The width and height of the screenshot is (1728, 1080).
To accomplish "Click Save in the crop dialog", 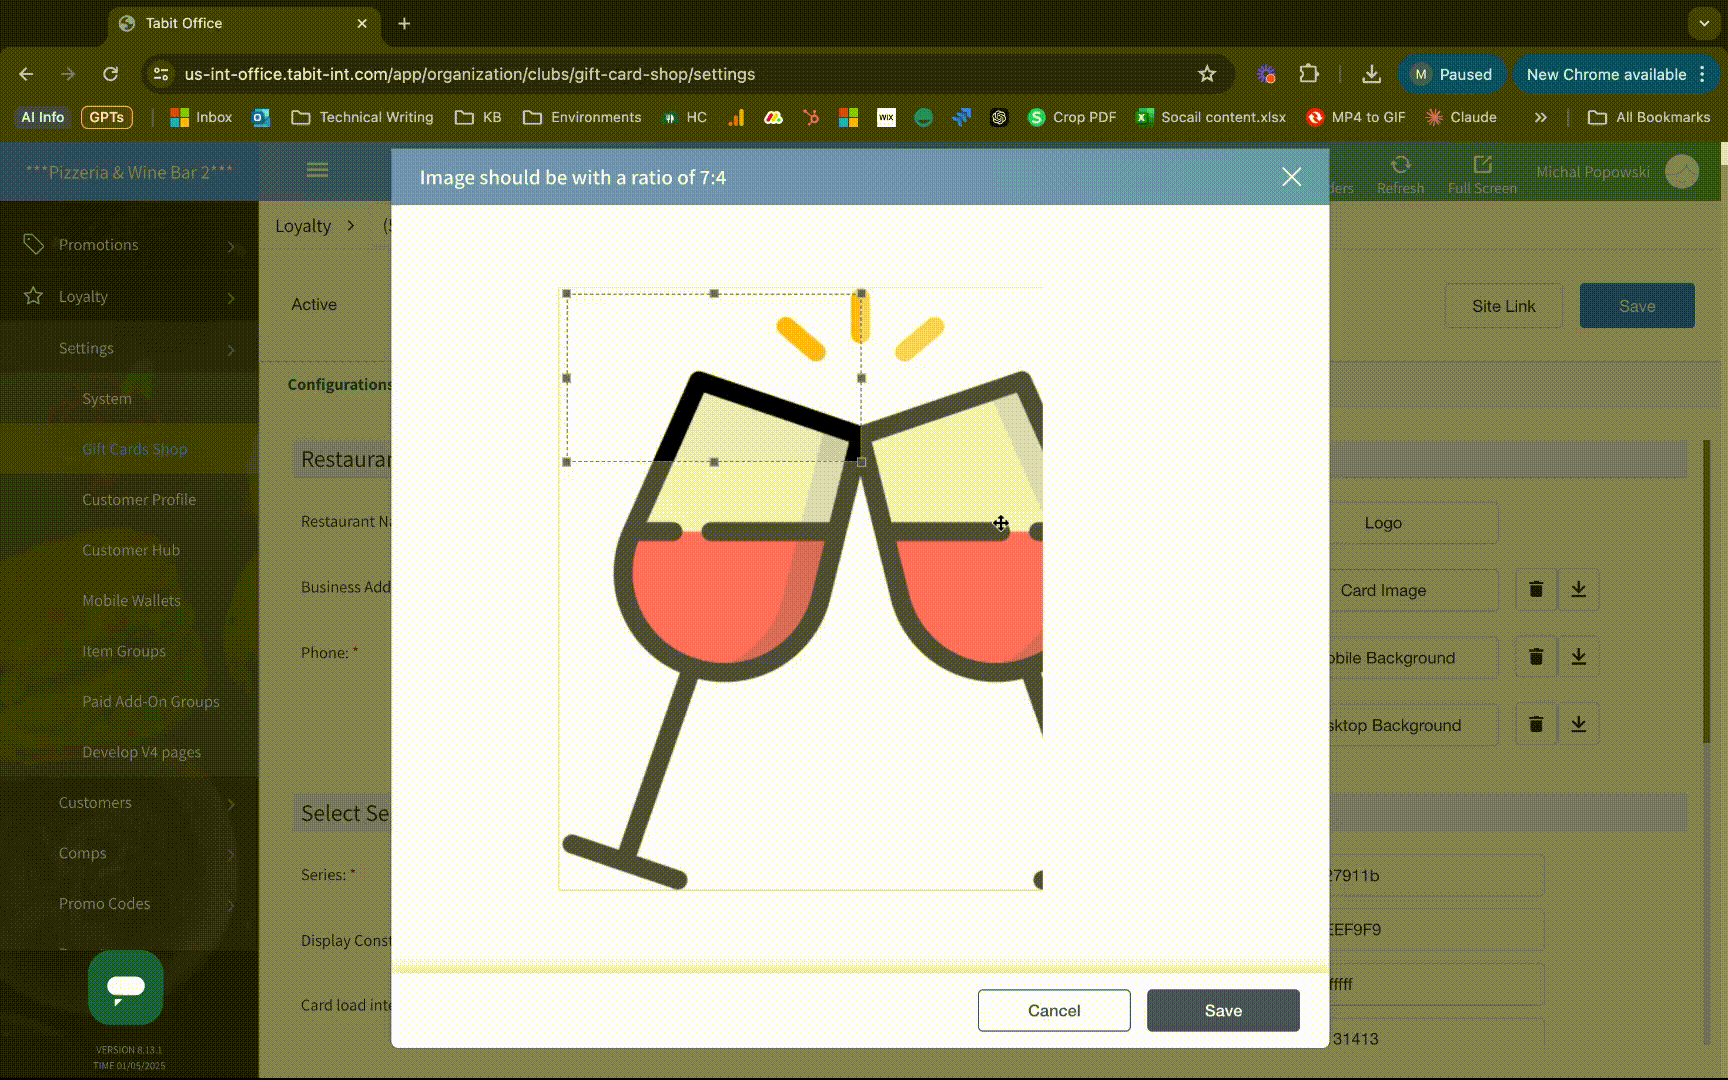I will (x=1222, y=1011).
